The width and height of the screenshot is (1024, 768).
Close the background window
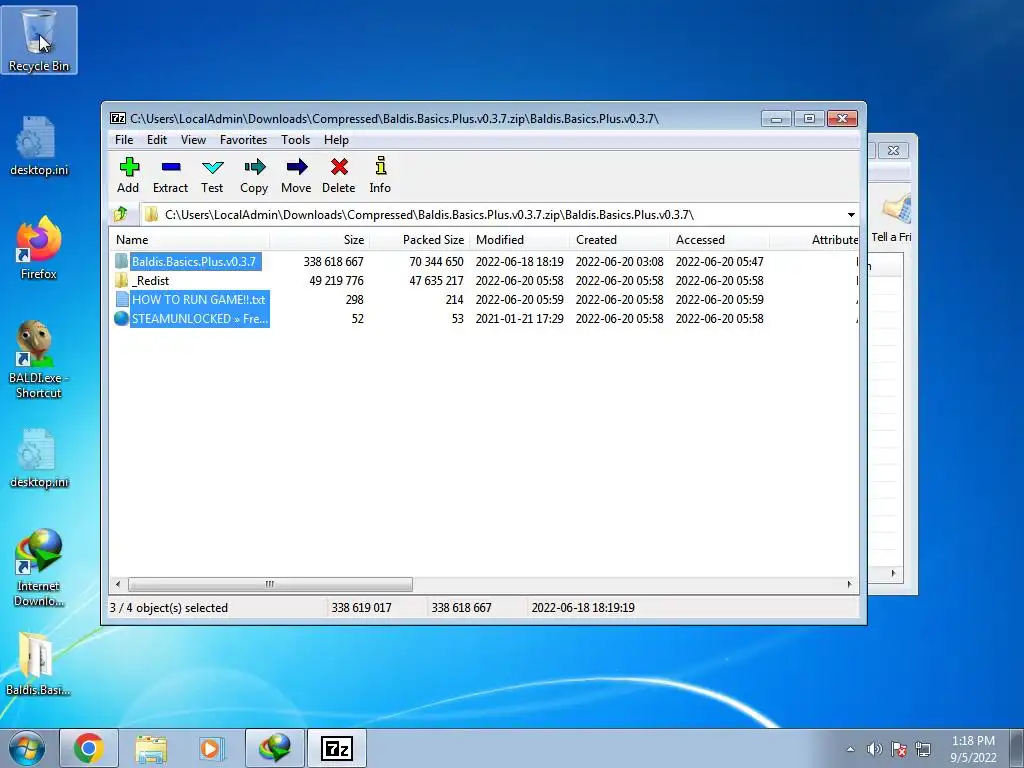pos(893,151)
